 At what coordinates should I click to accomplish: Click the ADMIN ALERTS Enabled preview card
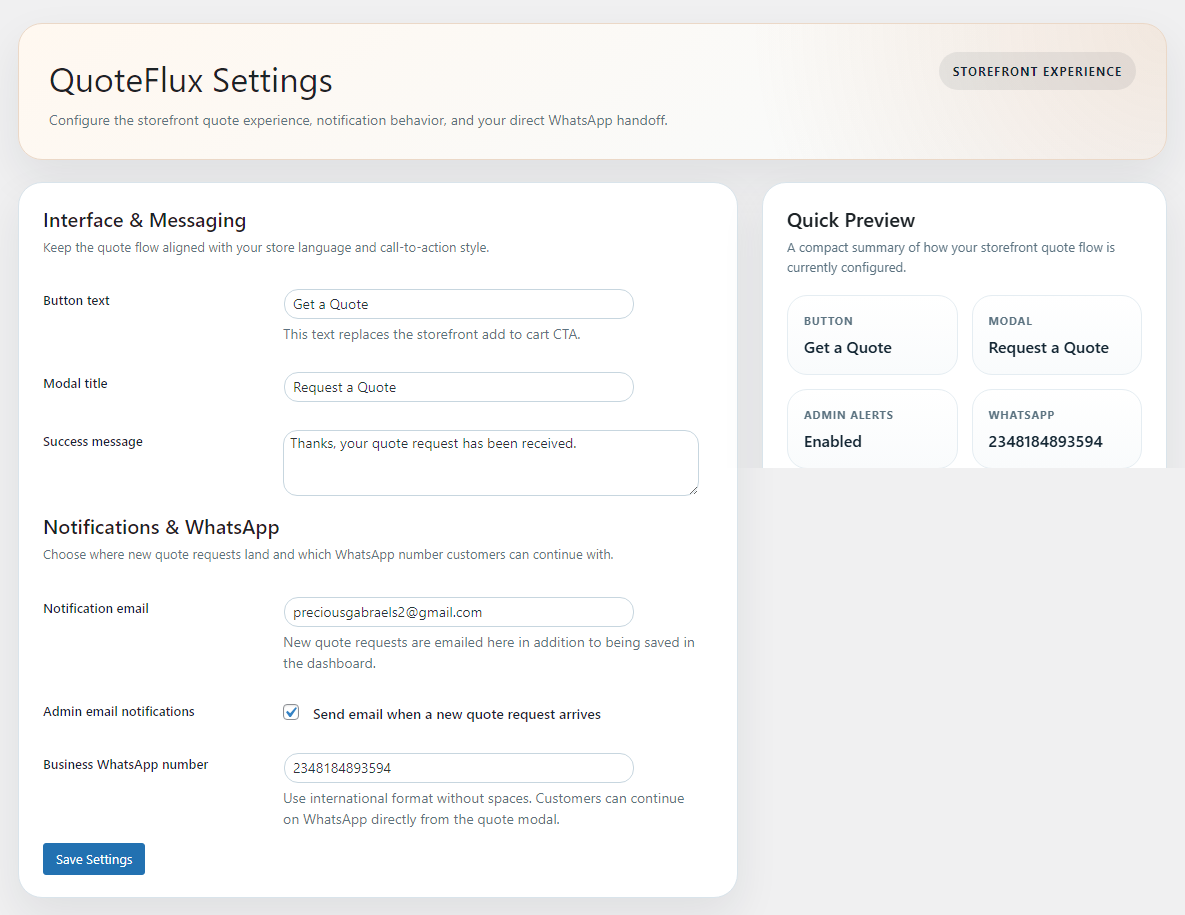pyautogui.click(x=872, y=428)
